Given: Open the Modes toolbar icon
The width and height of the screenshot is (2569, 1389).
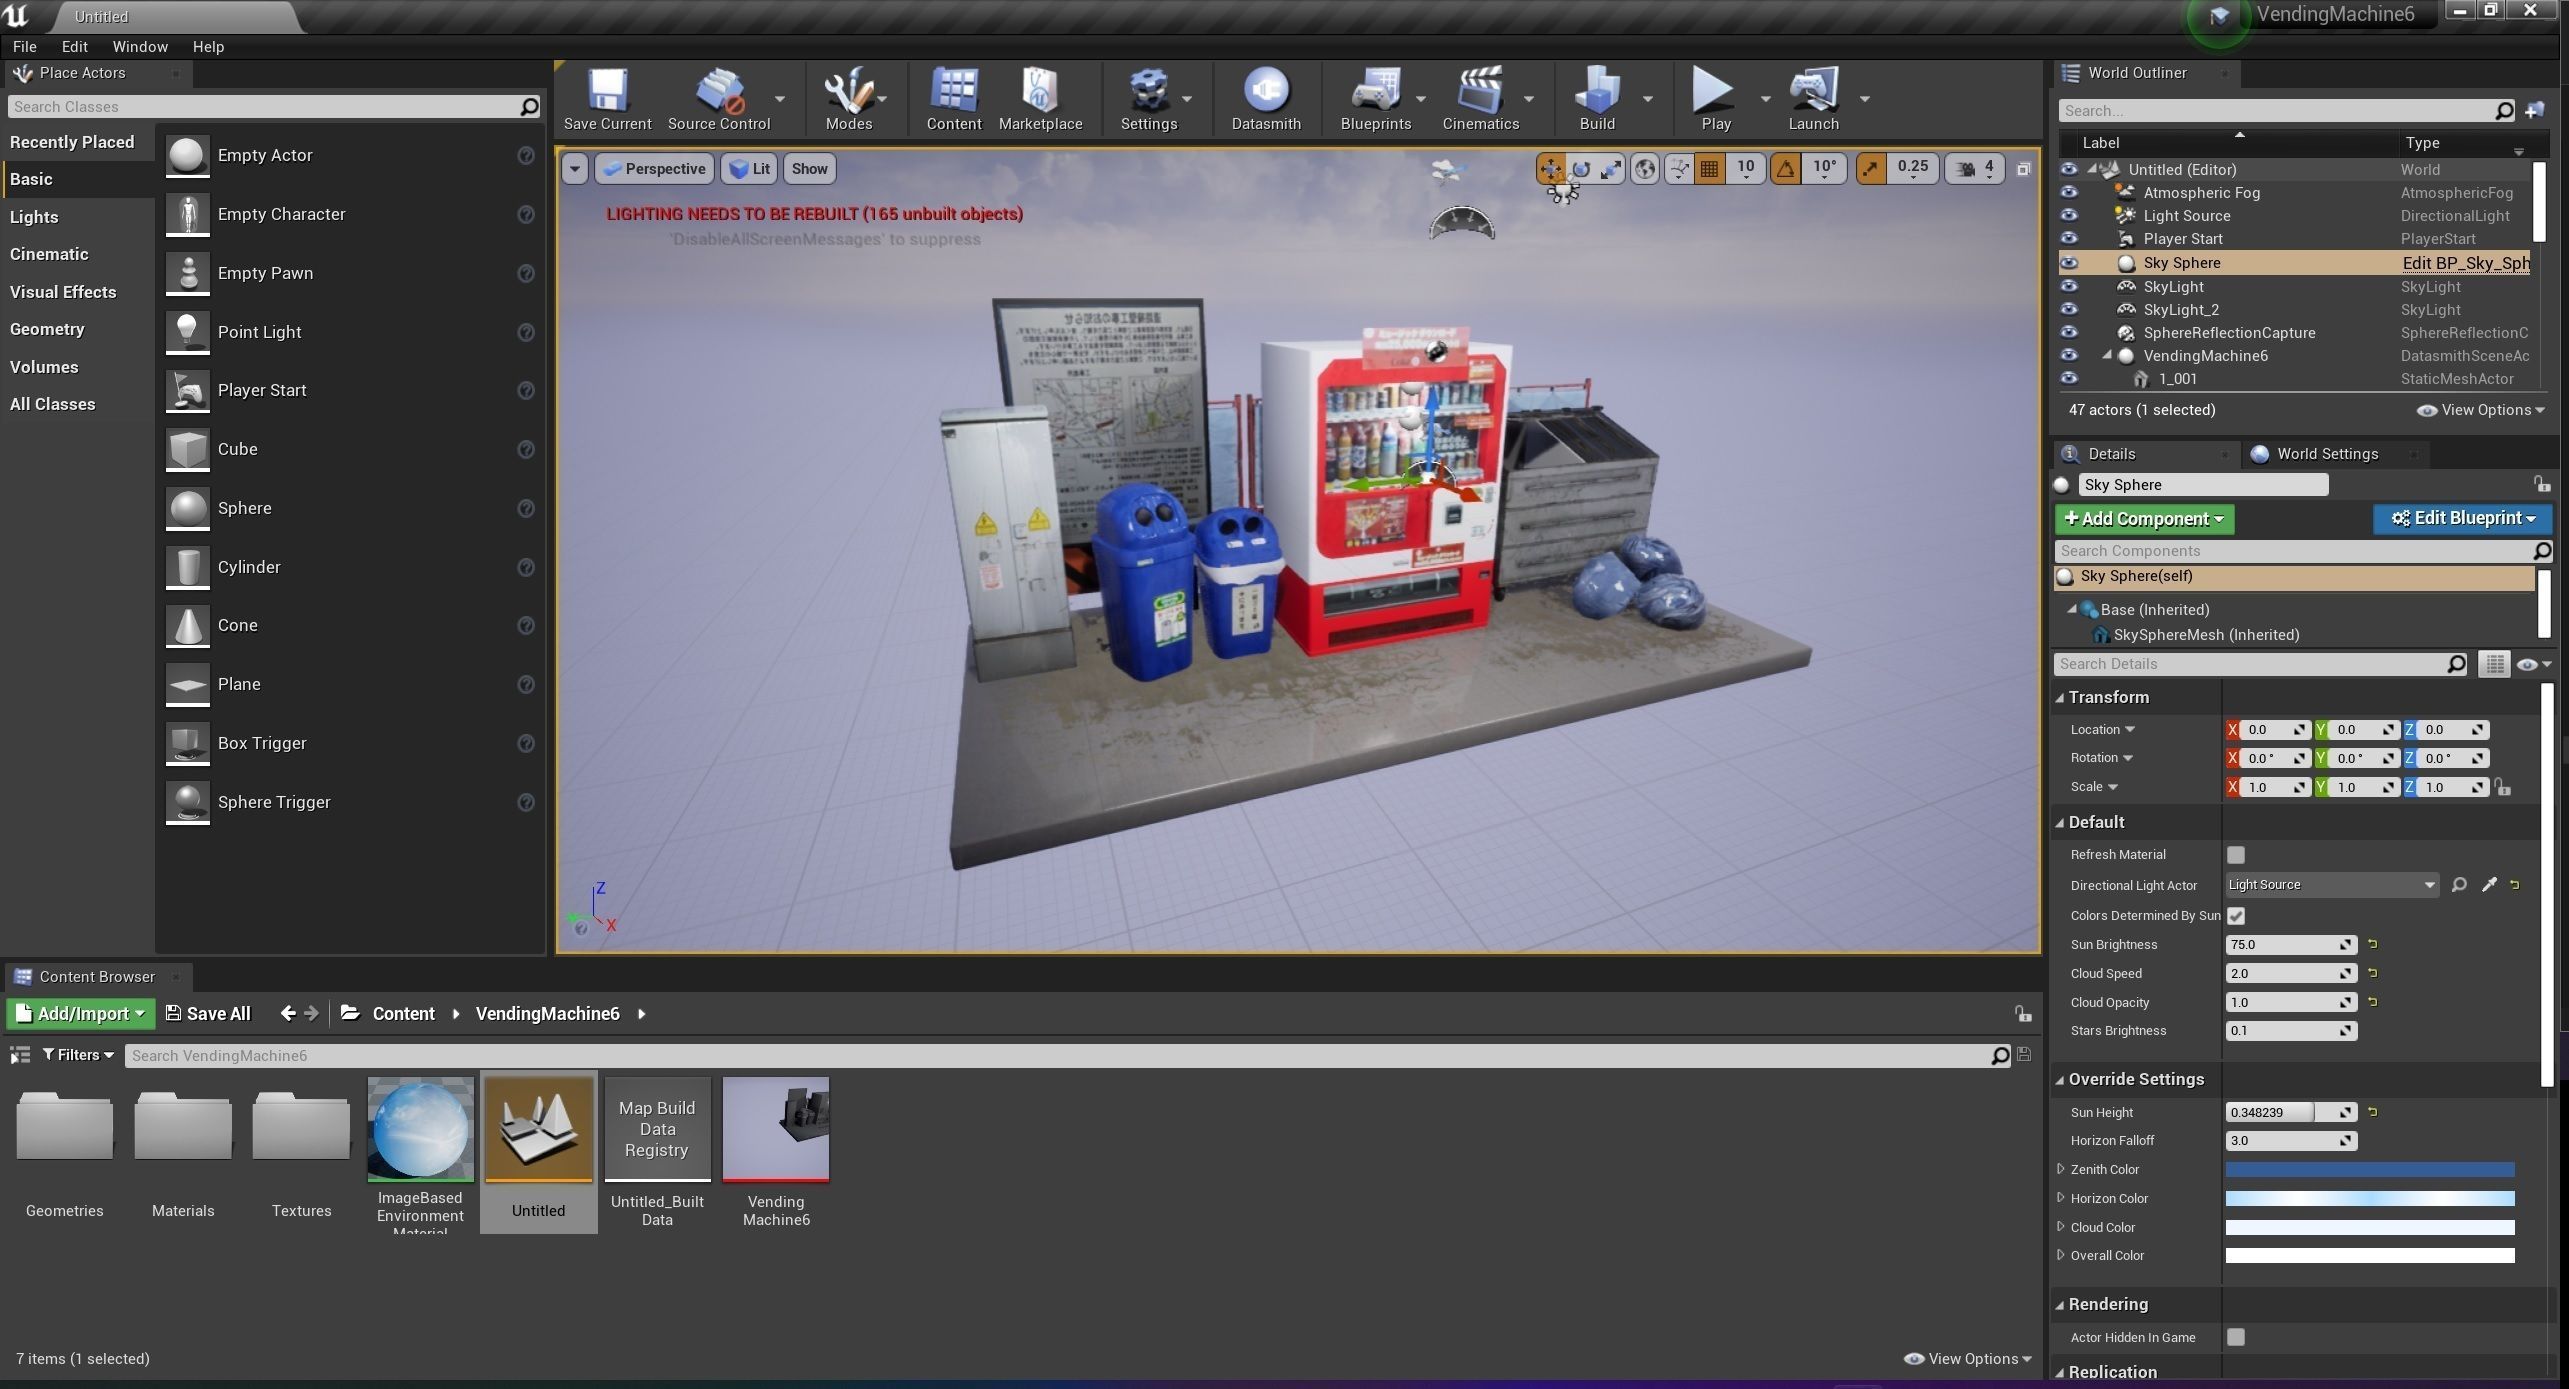Looking at the screenshot, I should coord(848,98).
